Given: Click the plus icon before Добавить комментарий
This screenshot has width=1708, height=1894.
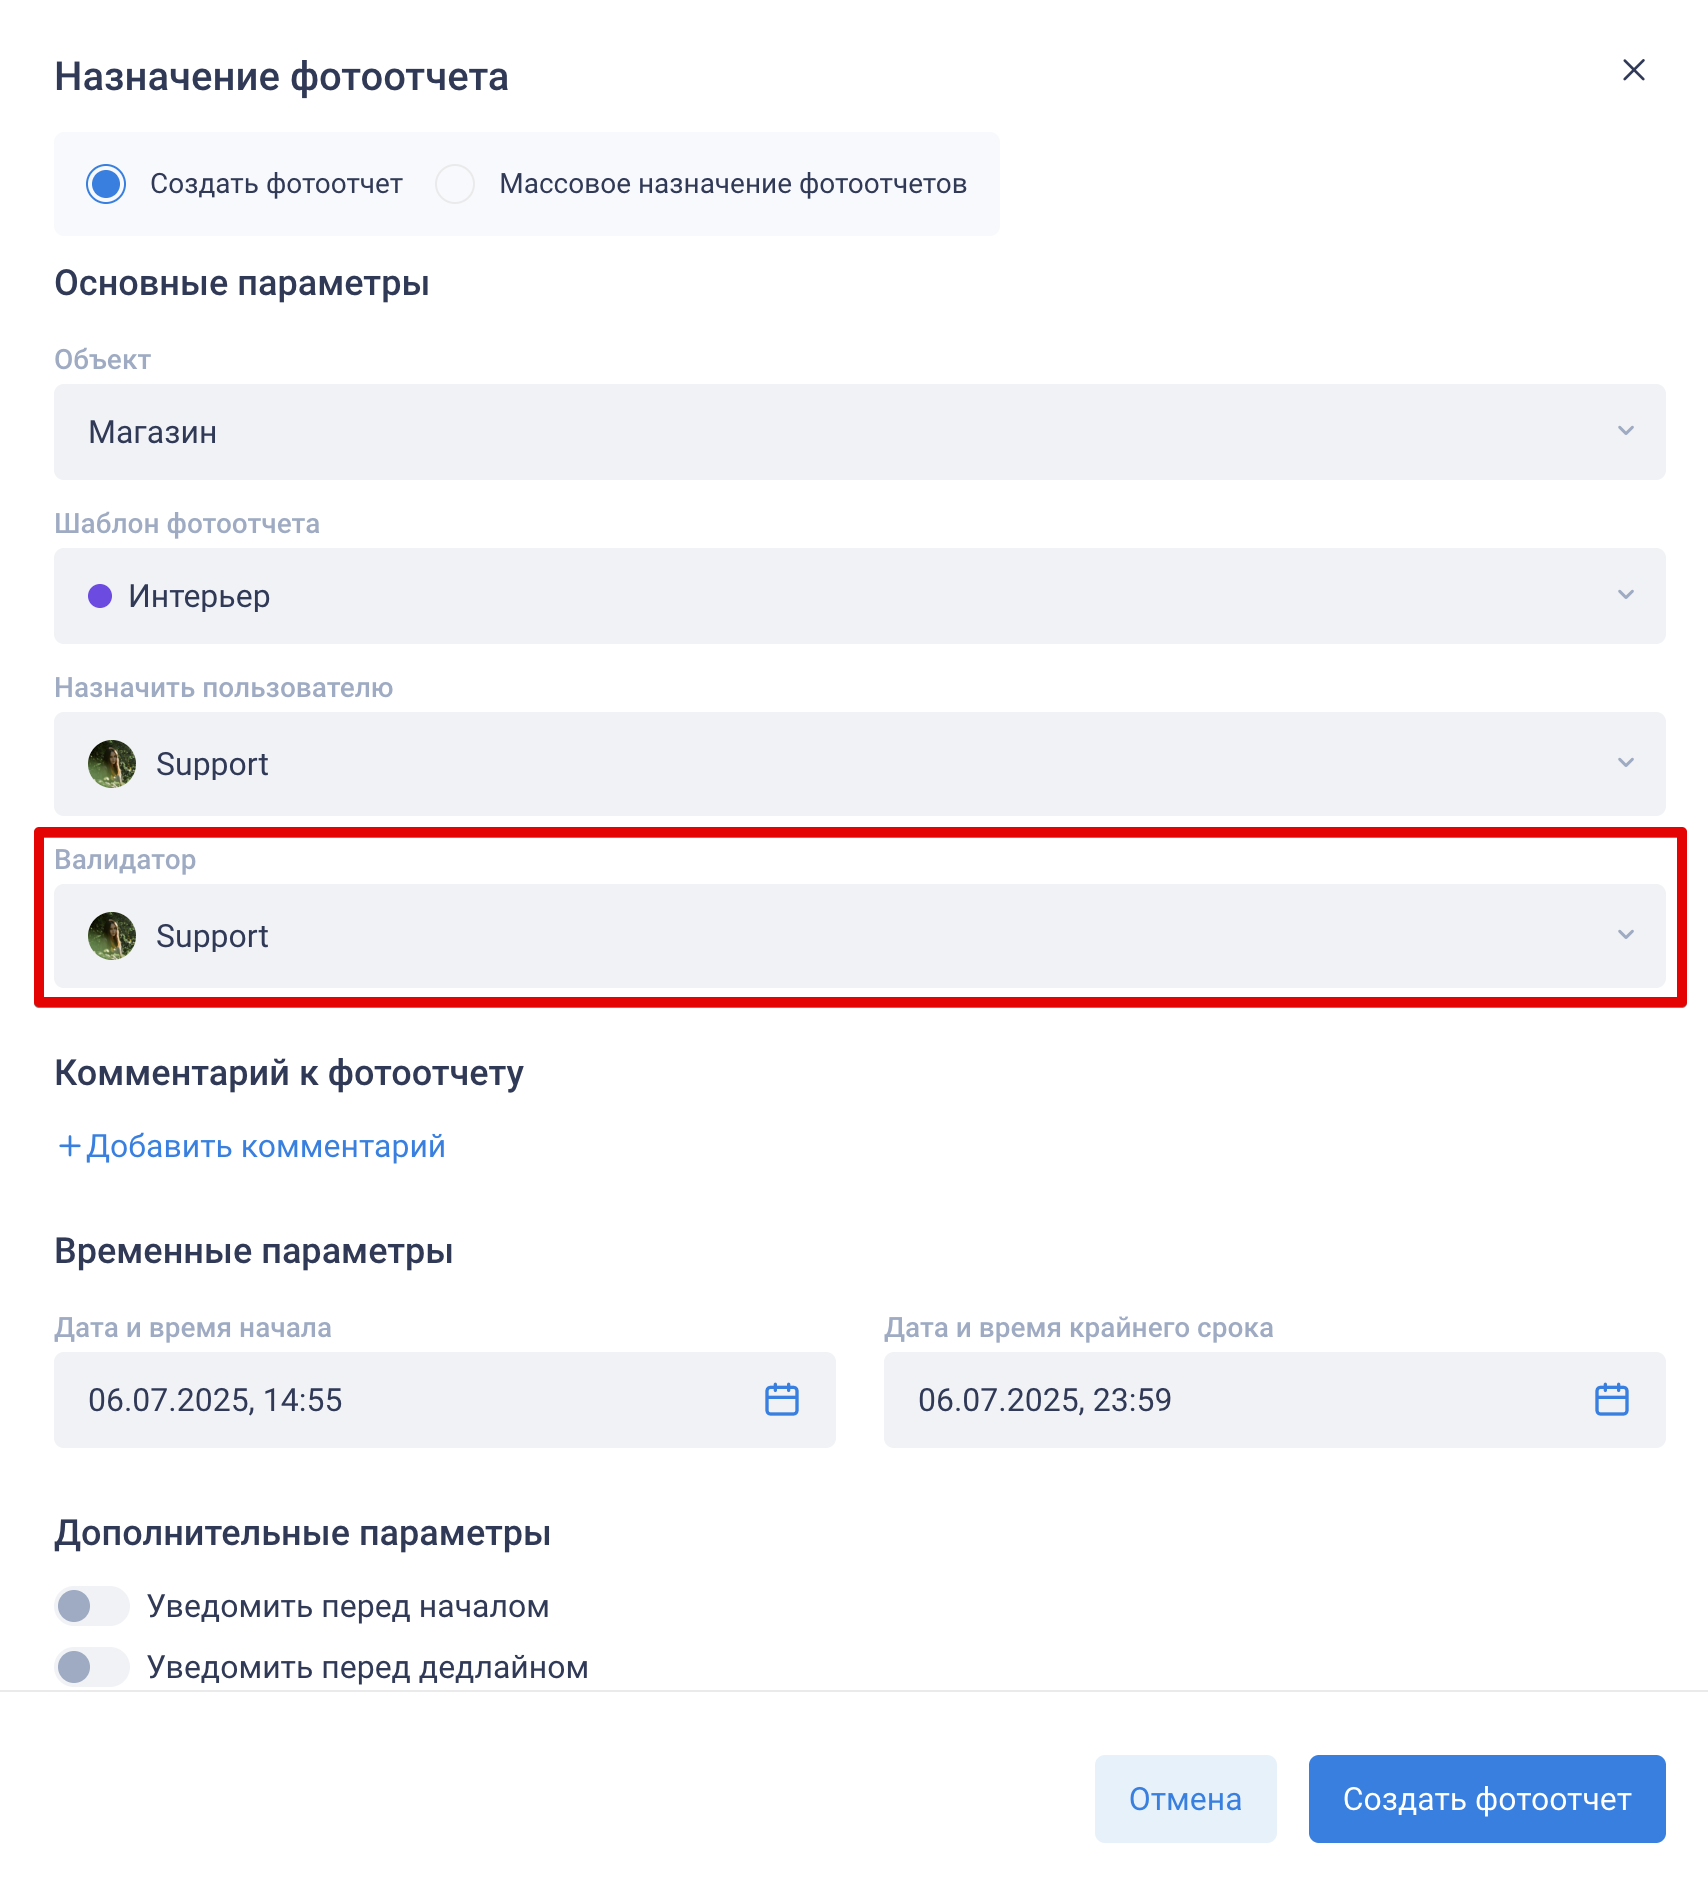Looking at the screenshot, I should tap(69, 1146).
